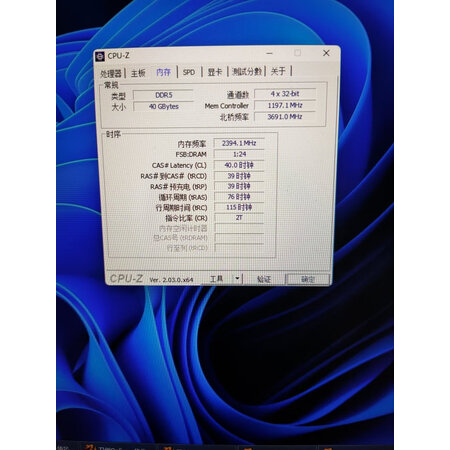Expand the 工具 dropdown arrow
The height and width of the screenshot is (450, 450).
point(237,278)
